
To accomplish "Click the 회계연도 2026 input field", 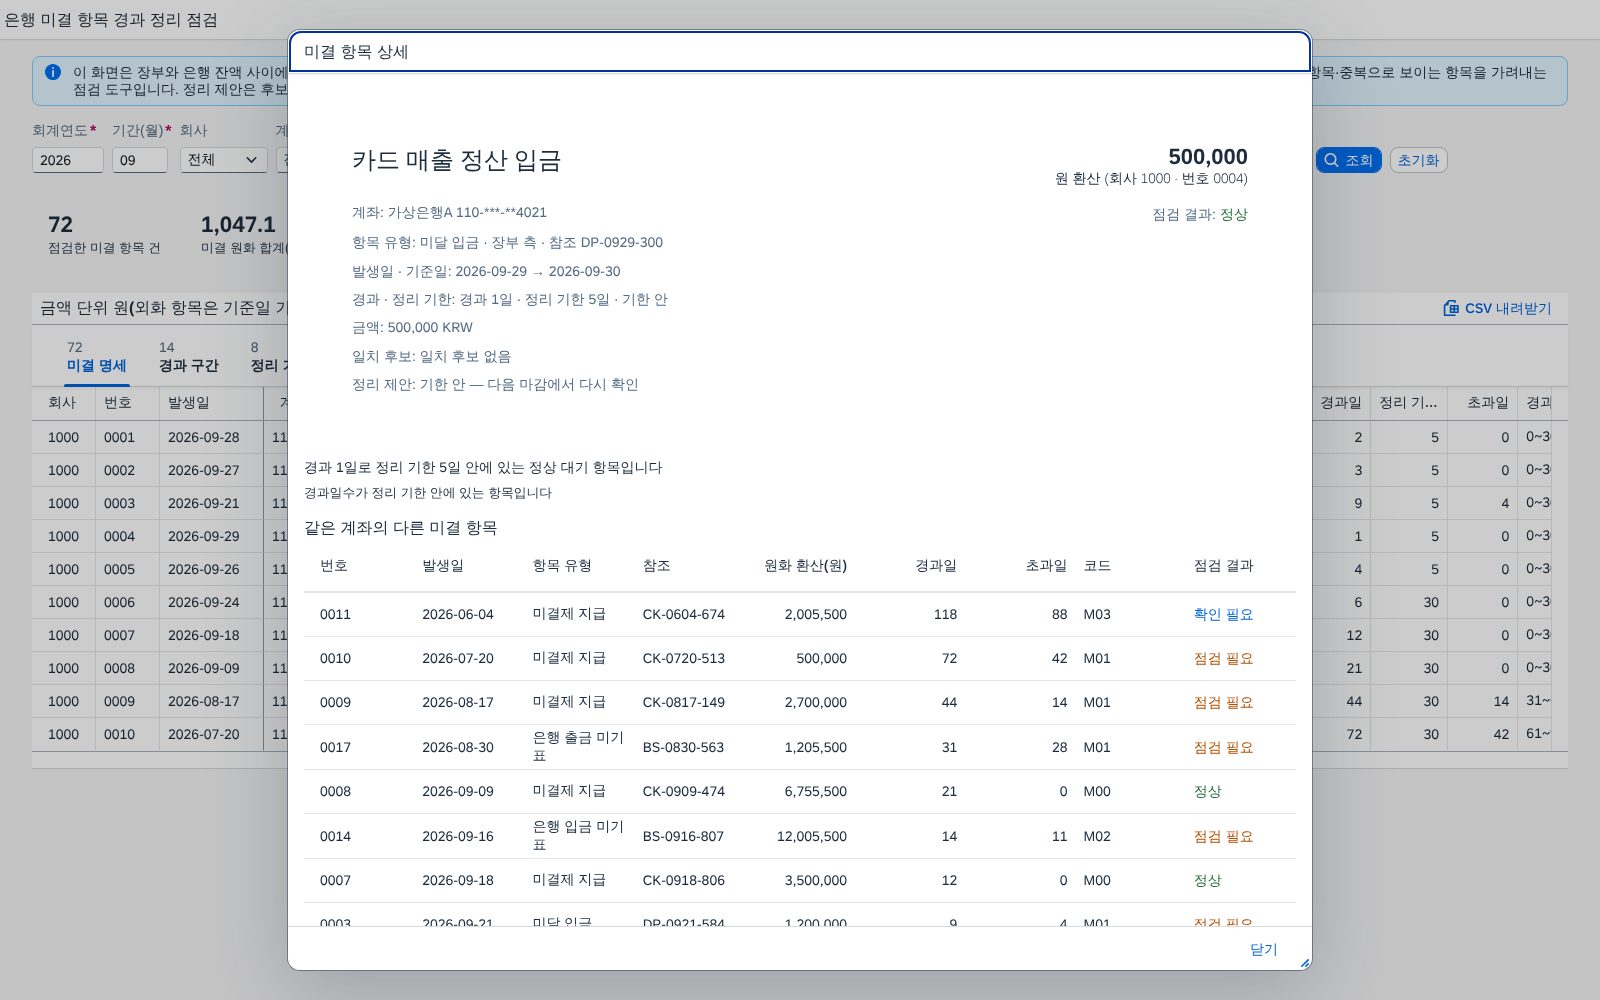I will (x=68, y=160).
